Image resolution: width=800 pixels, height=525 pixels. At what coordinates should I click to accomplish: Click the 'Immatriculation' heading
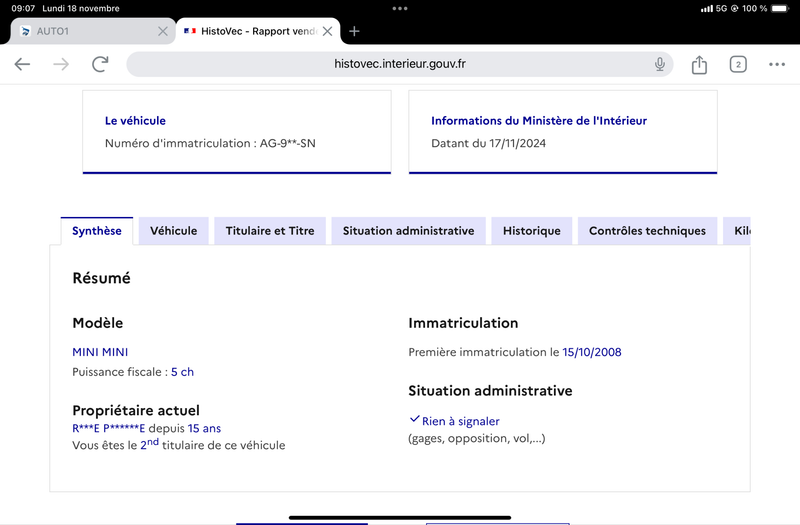click(x=463, y=323)
